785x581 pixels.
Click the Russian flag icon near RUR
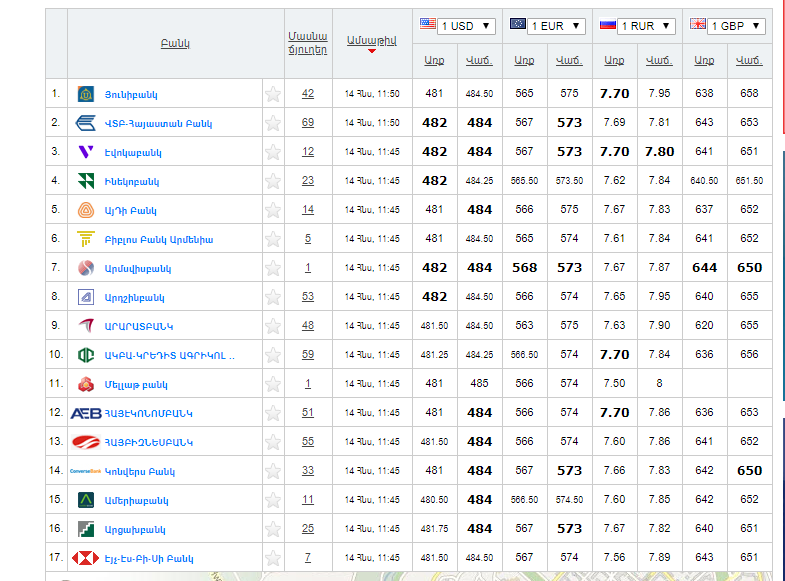click(x=608, y=24)
